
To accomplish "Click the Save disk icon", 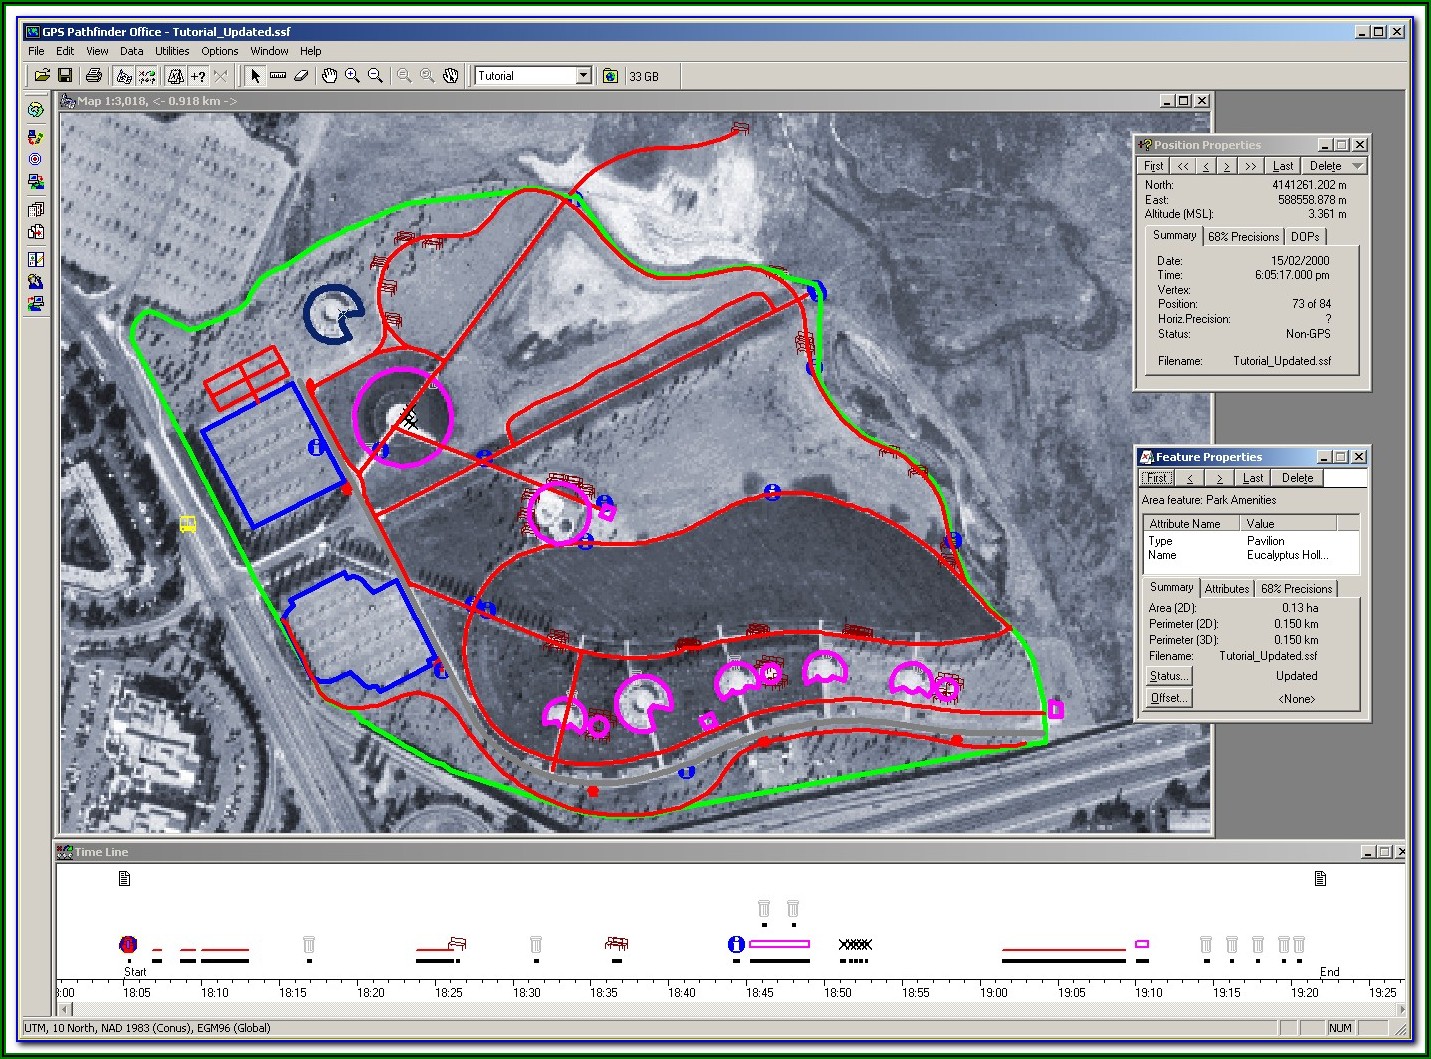I will 65,76.
